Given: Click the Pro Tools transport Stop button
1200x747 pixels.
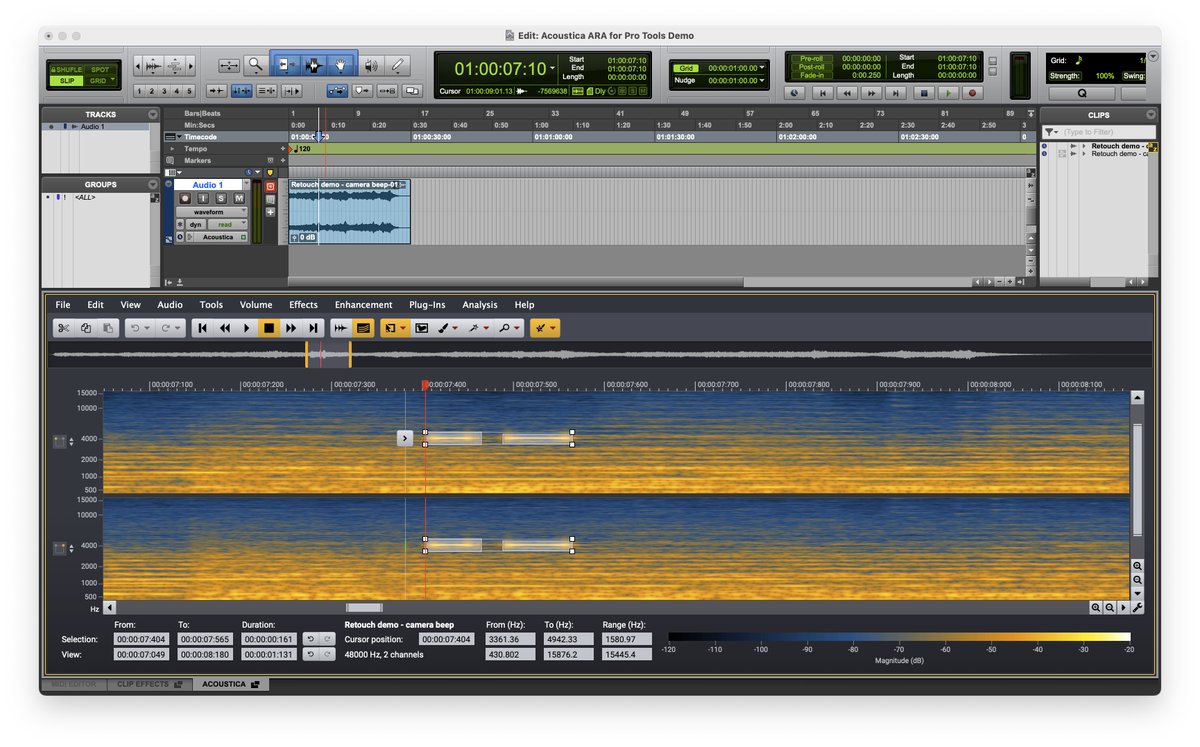Looking at the screenshot, I should [924, 92].
